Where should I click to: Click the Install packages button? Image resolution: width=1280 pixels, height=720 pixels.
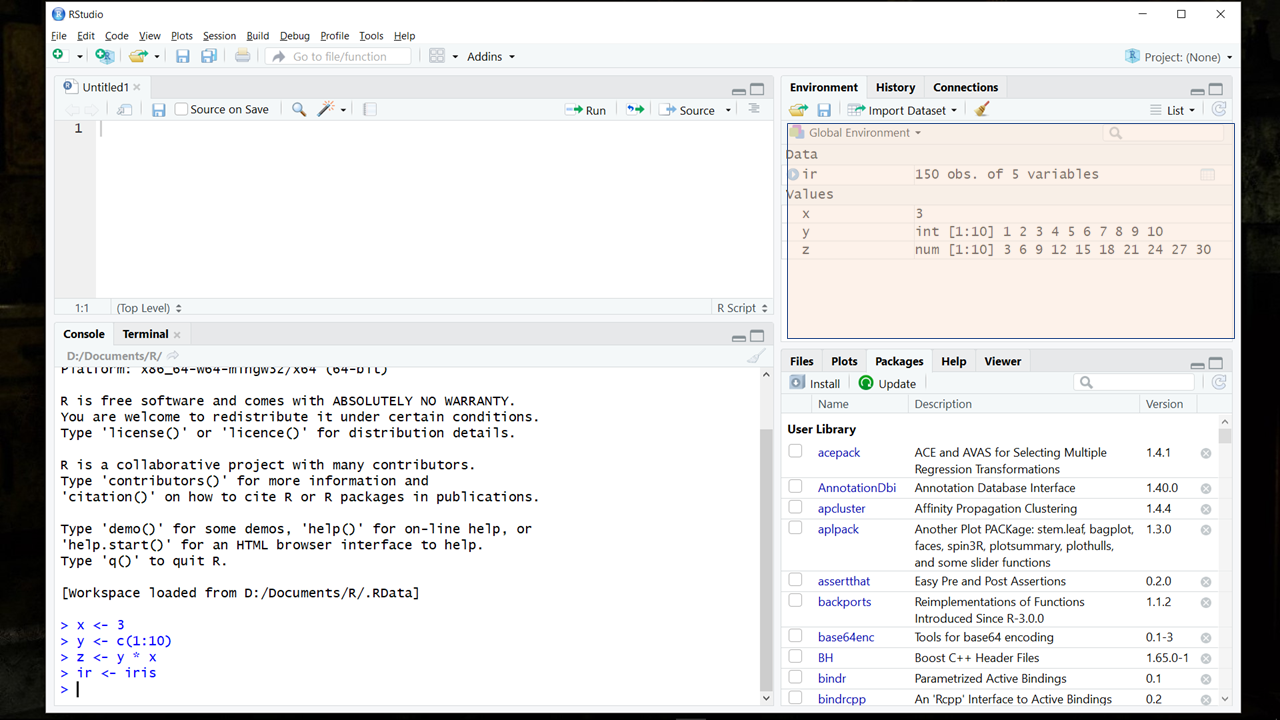pyautogui.click(x=815, y=383)
